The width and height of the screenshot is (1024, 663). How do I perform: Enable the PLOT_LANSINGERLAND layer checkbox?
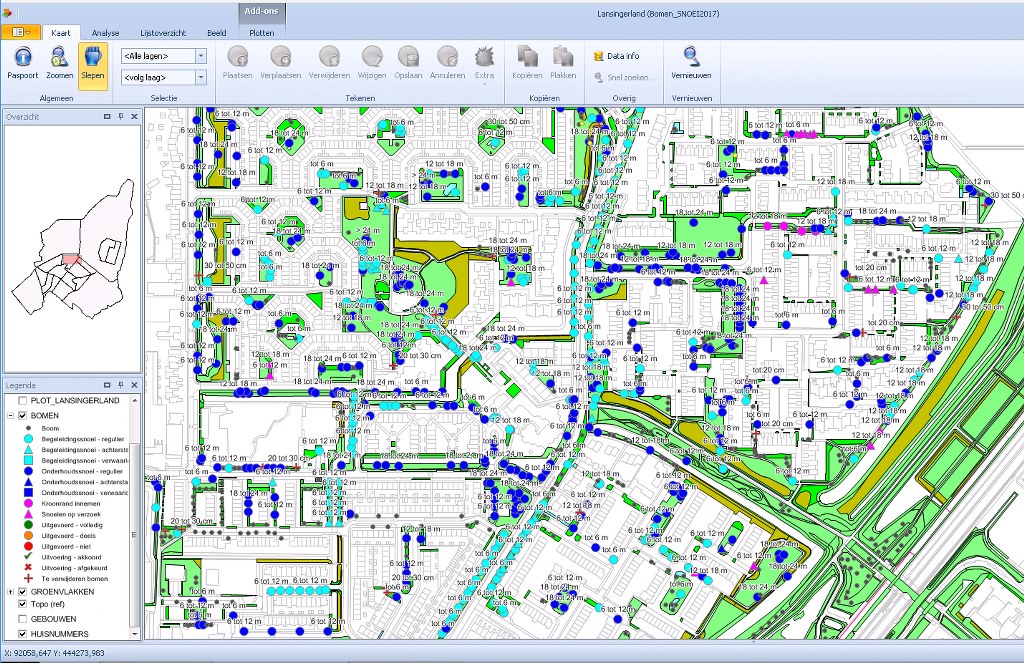[x=23, y=401]
